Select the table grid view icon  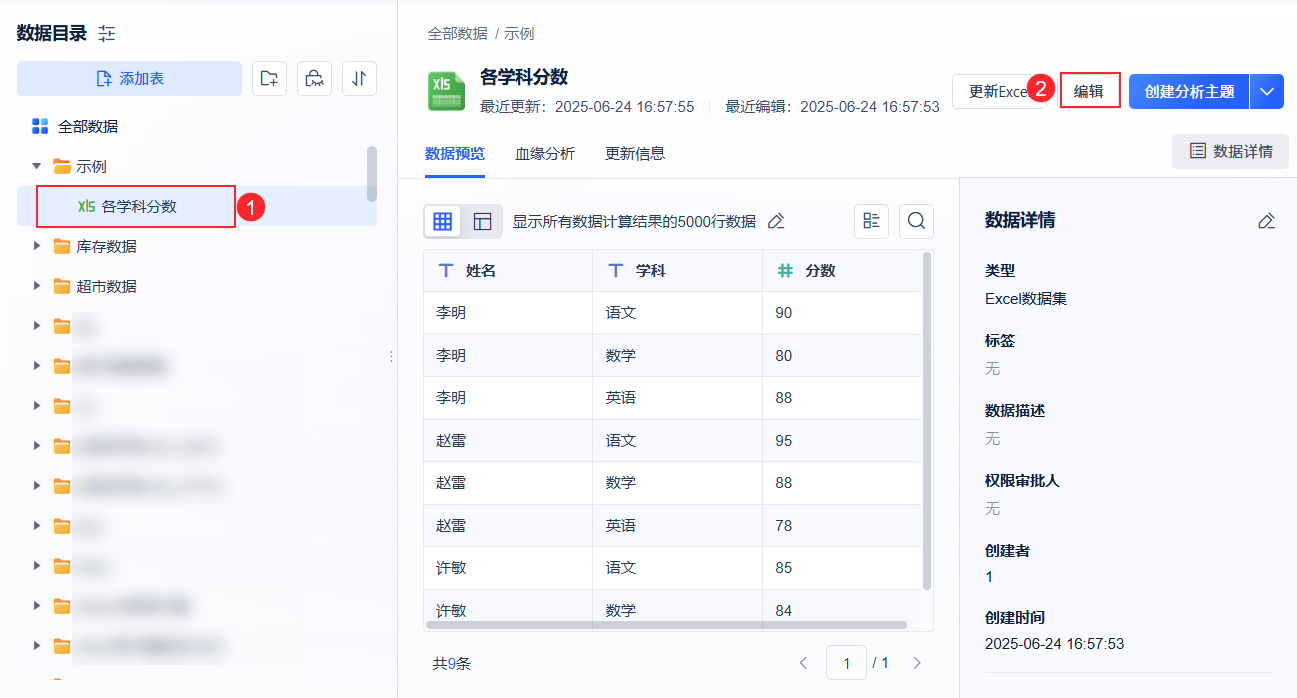[442, 221]
